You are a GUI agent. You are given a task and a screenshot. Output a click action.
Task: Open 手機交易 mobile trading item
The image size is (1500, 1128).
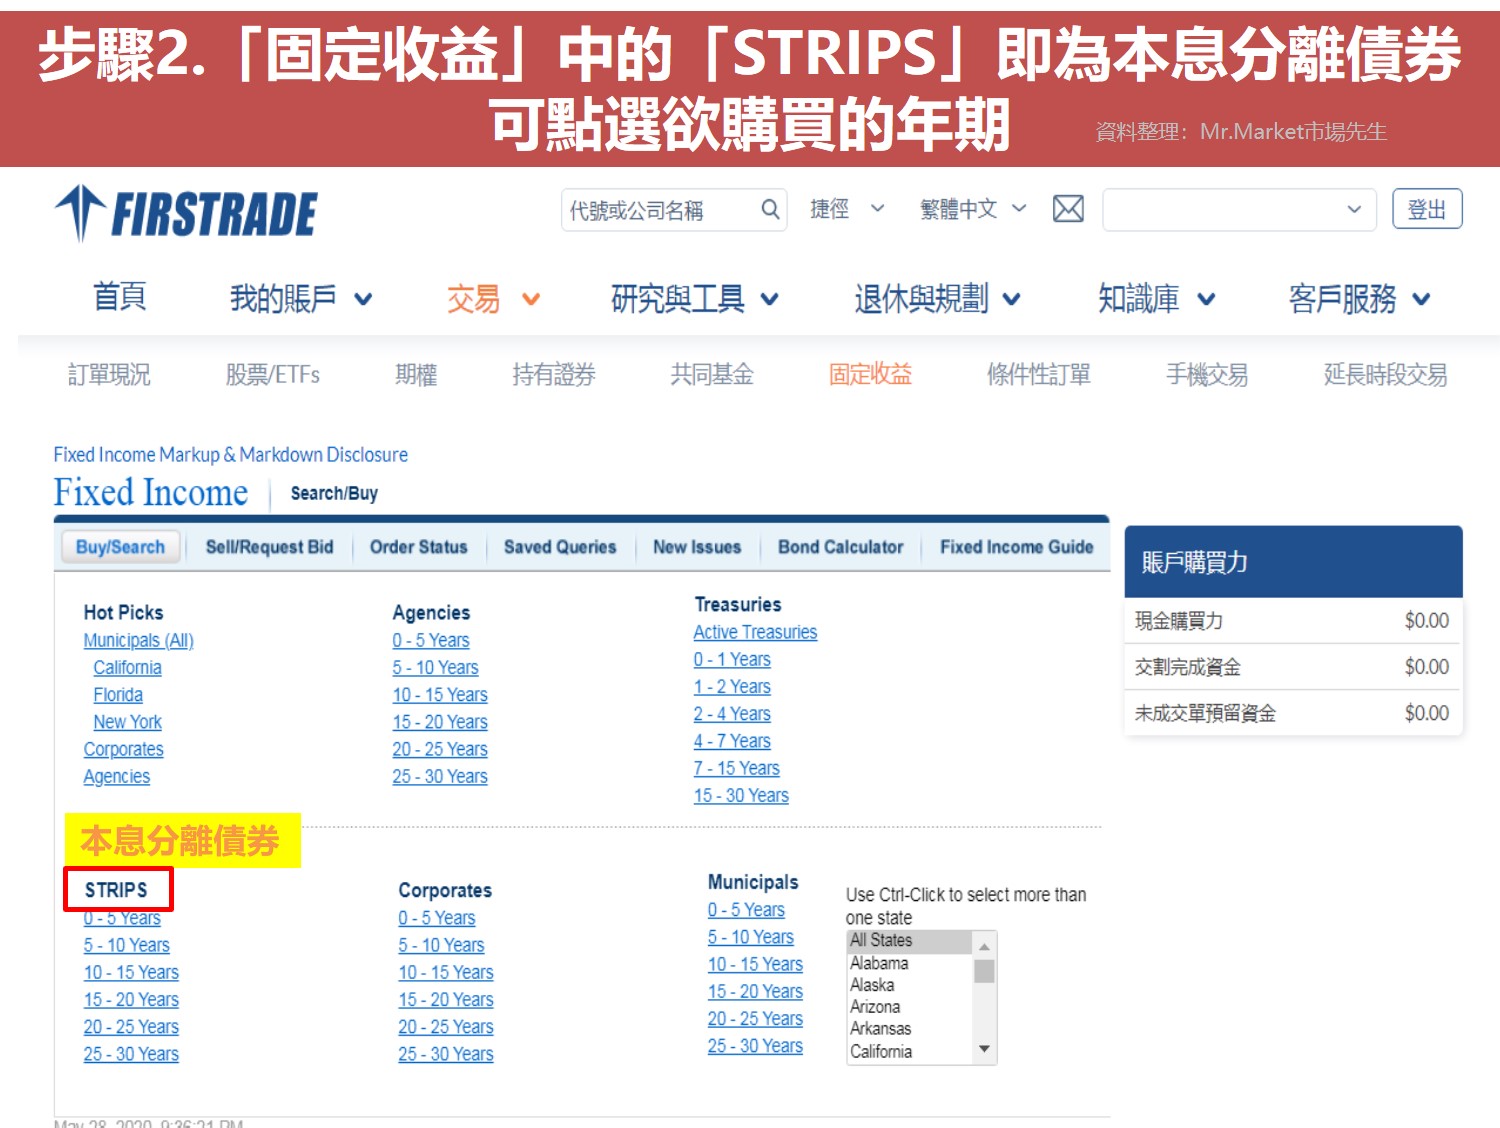pos(1207,375)
